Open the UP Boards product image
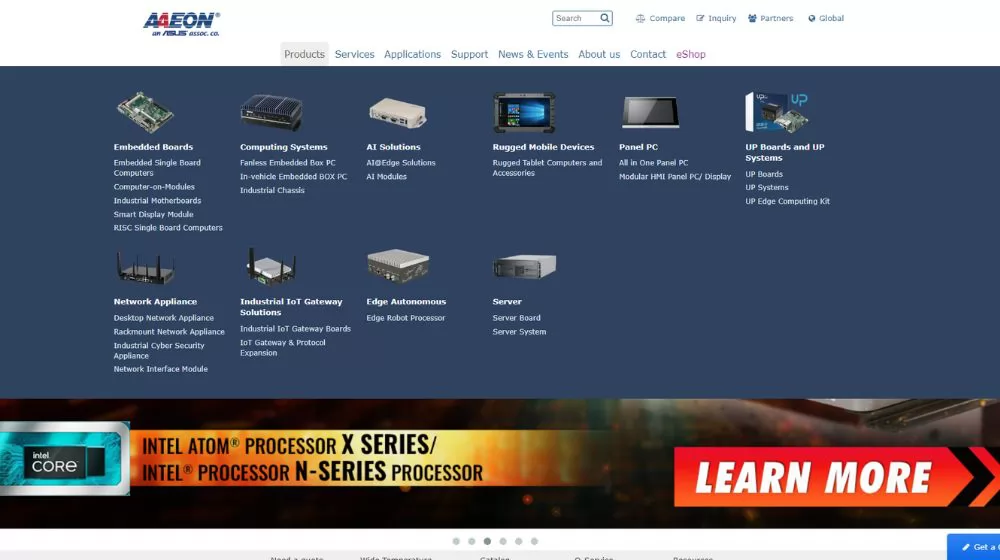 (x=777, y=112)
